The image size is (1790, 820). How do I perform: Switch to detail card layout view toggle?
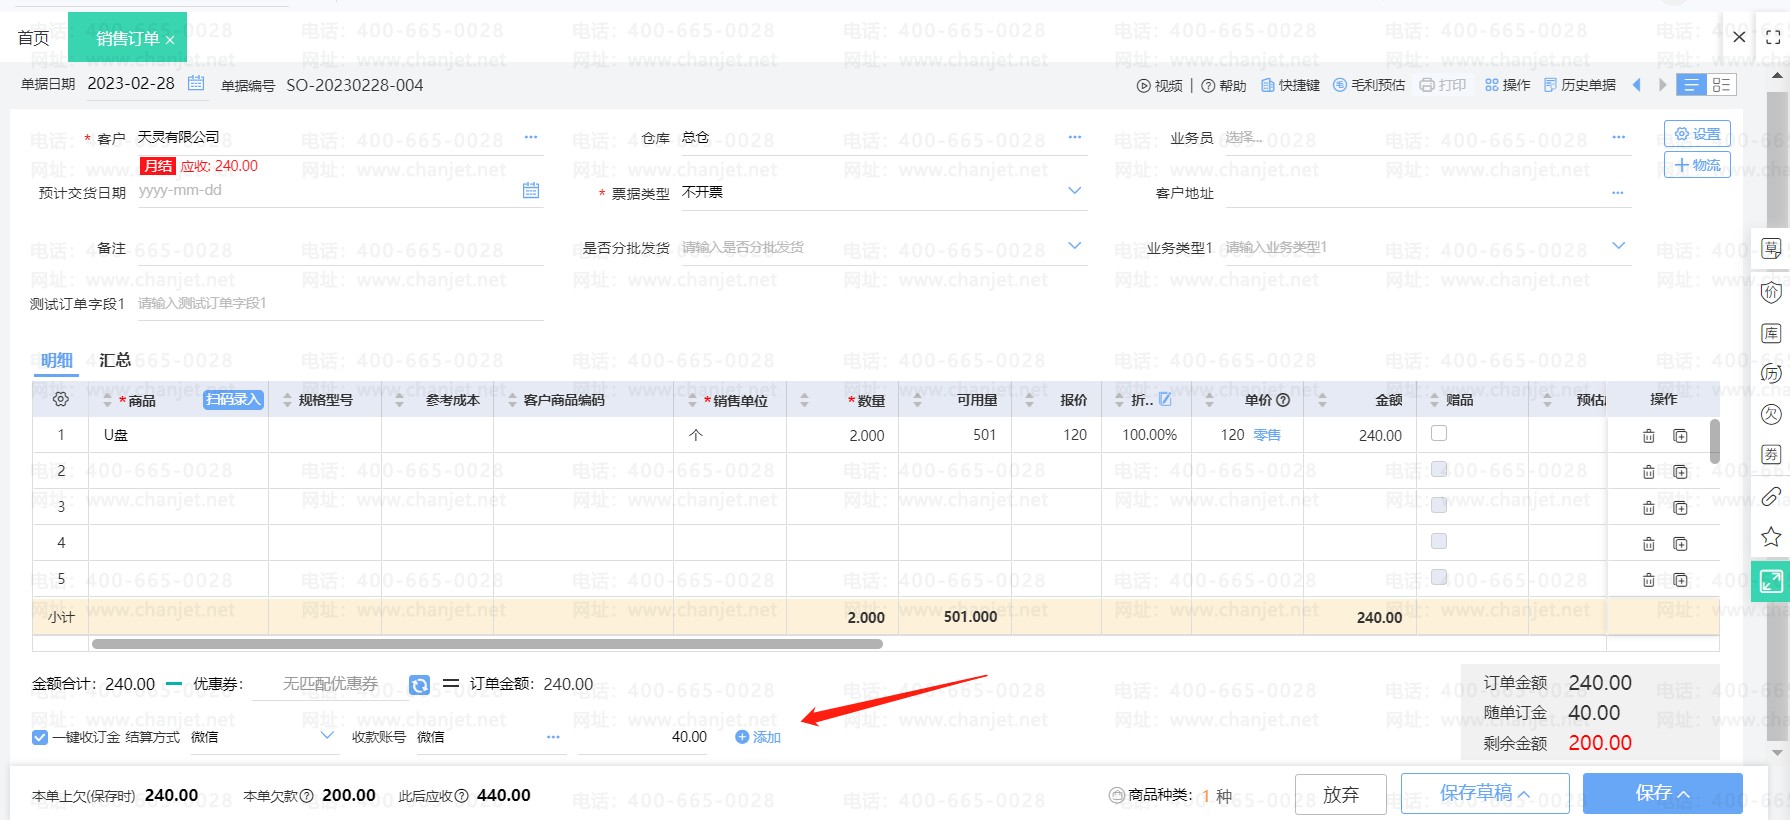coord(1721,85)
